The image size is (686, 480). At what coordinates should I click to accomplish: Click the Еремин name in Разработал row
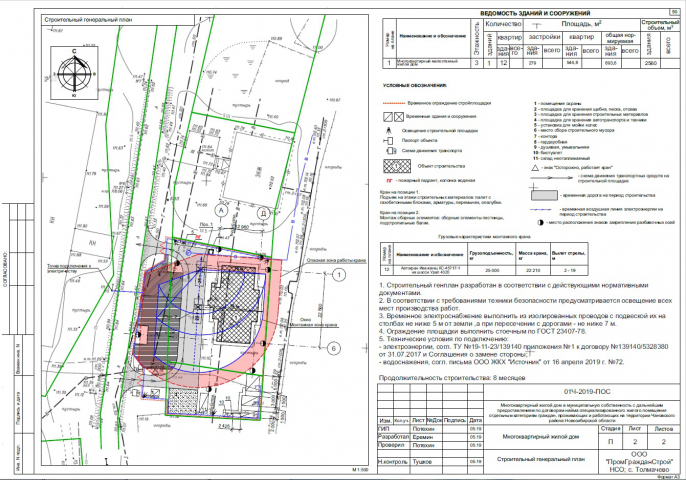click(423, 437)
